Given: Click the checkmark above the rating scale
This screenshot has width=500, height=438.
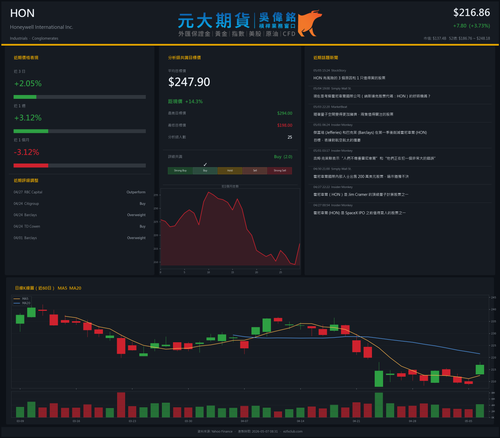Looking at the screenshot, I should [x=205, y=164].
